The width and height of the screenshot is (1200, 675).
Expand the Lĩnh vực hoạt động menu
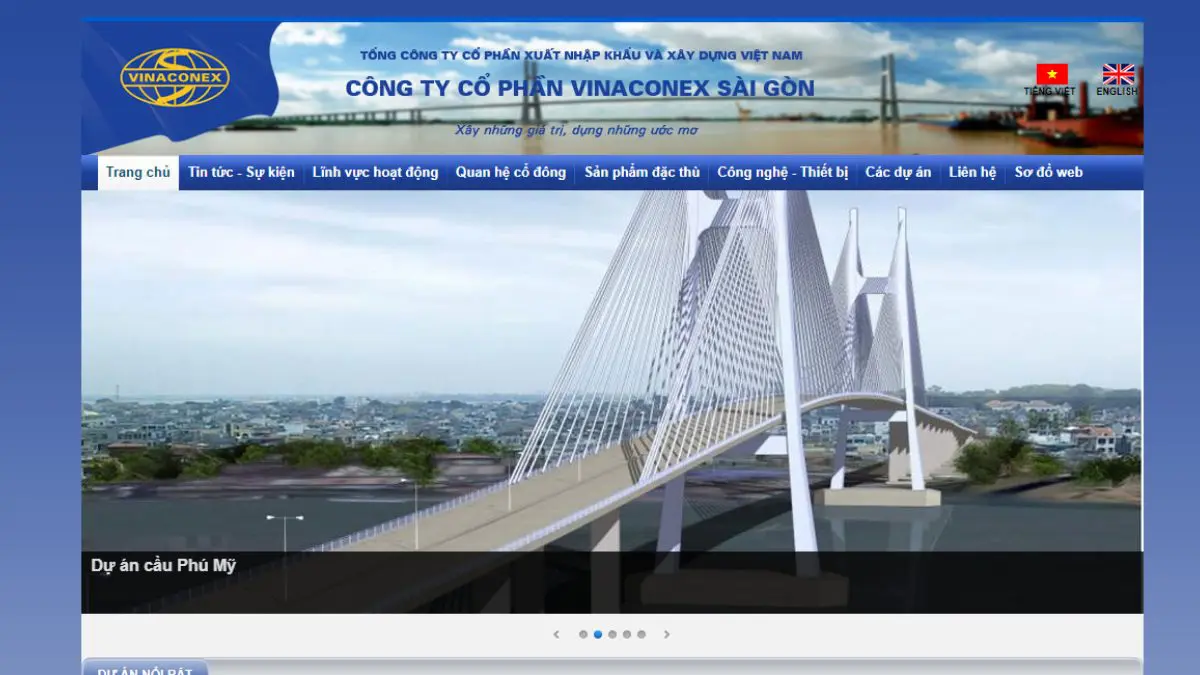pos(375,172)
